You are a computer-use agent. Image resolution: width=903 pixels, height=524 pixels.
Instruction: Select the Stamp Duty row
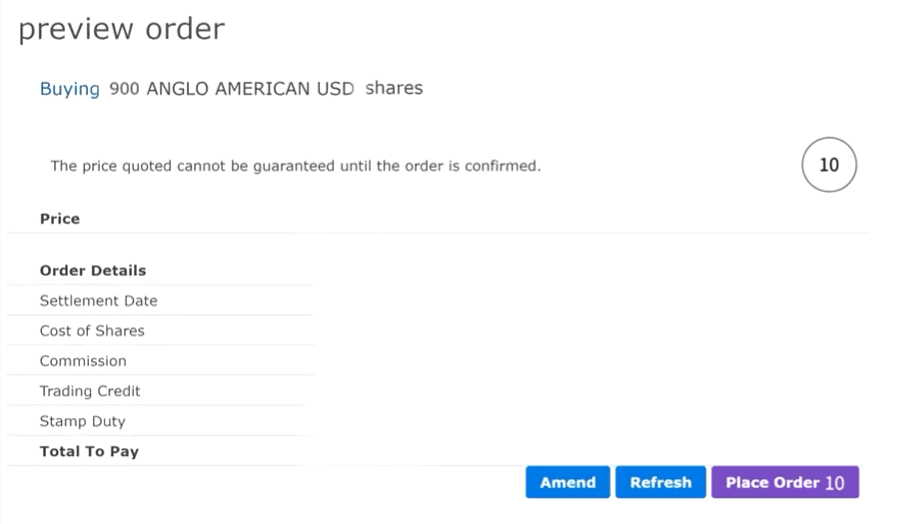pos(161,421)
